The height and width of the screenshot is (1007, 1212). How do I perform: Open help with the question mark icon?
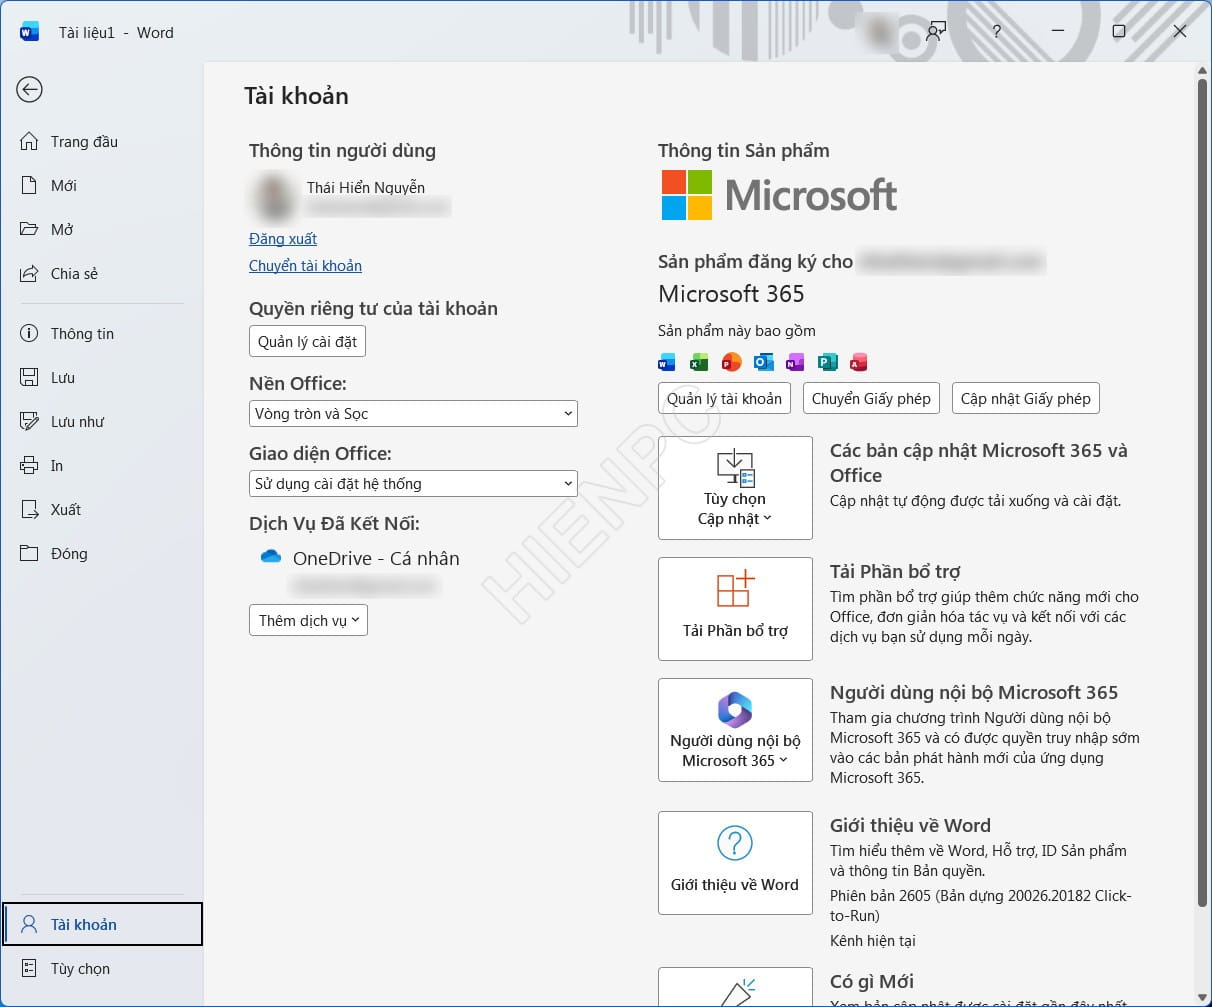(996, 31)
